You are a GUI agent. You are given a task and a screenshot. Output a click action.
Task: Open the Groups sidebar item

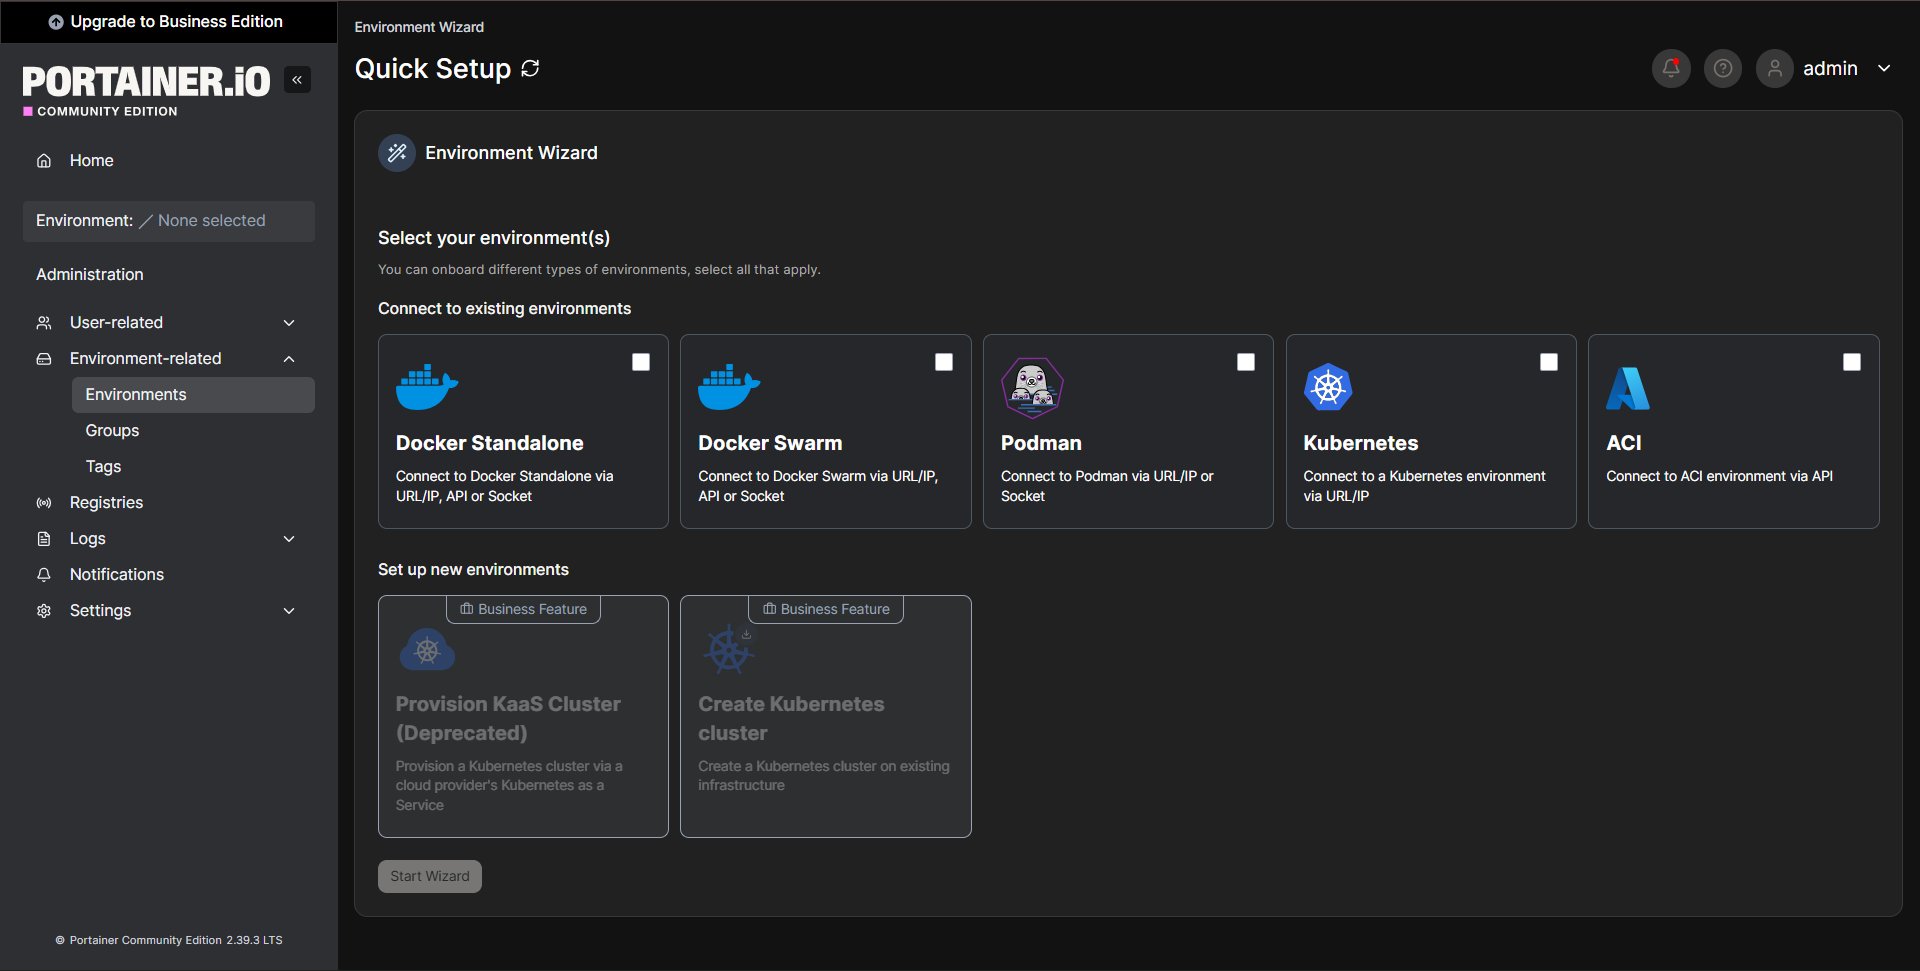point(193,431)
